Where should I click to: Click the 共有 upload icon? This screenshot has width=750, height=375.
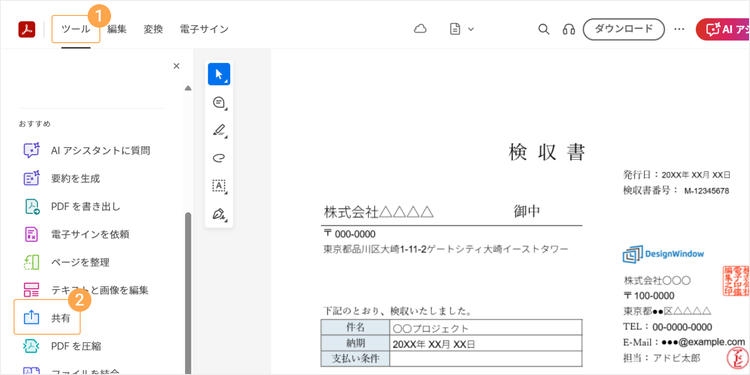pyautogui.click(x=32, y=318)
